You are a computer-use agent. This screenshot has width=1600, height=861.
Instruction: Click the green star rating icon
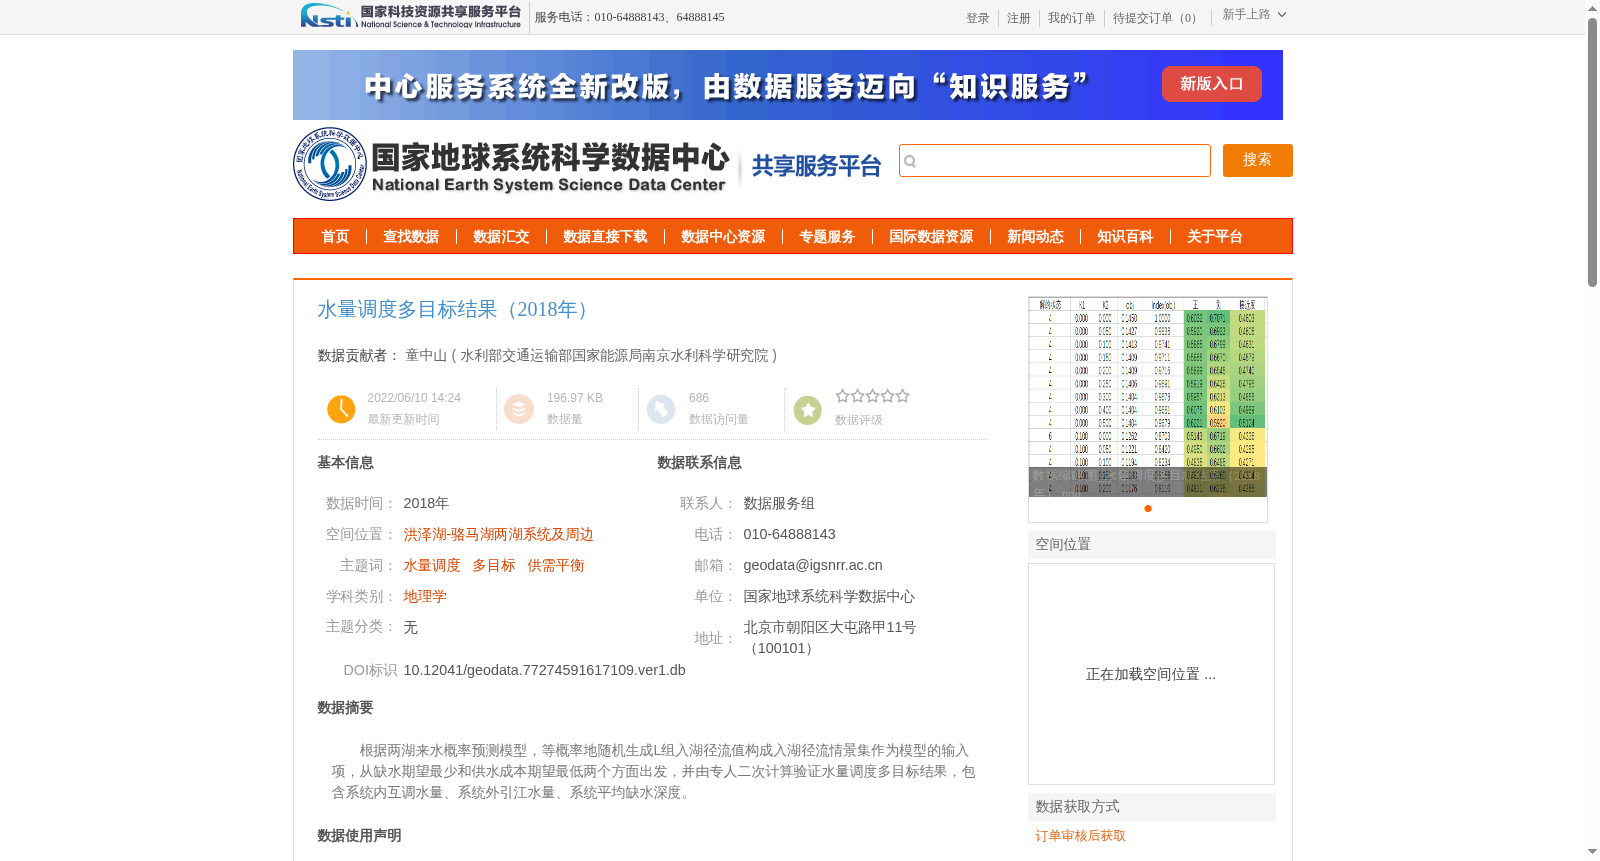[808, 409]
